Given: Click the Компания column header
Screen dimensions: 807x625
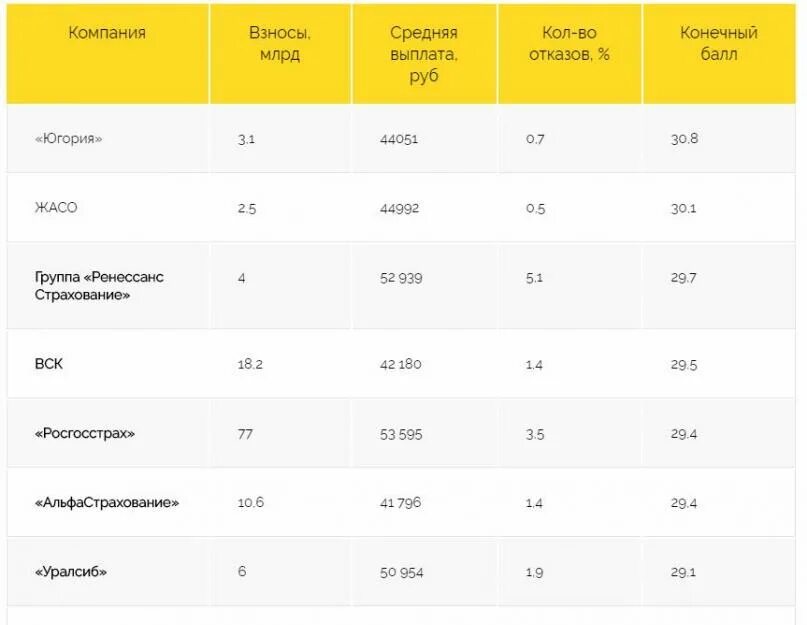Looking at the screenshot, I should (107, 32).
